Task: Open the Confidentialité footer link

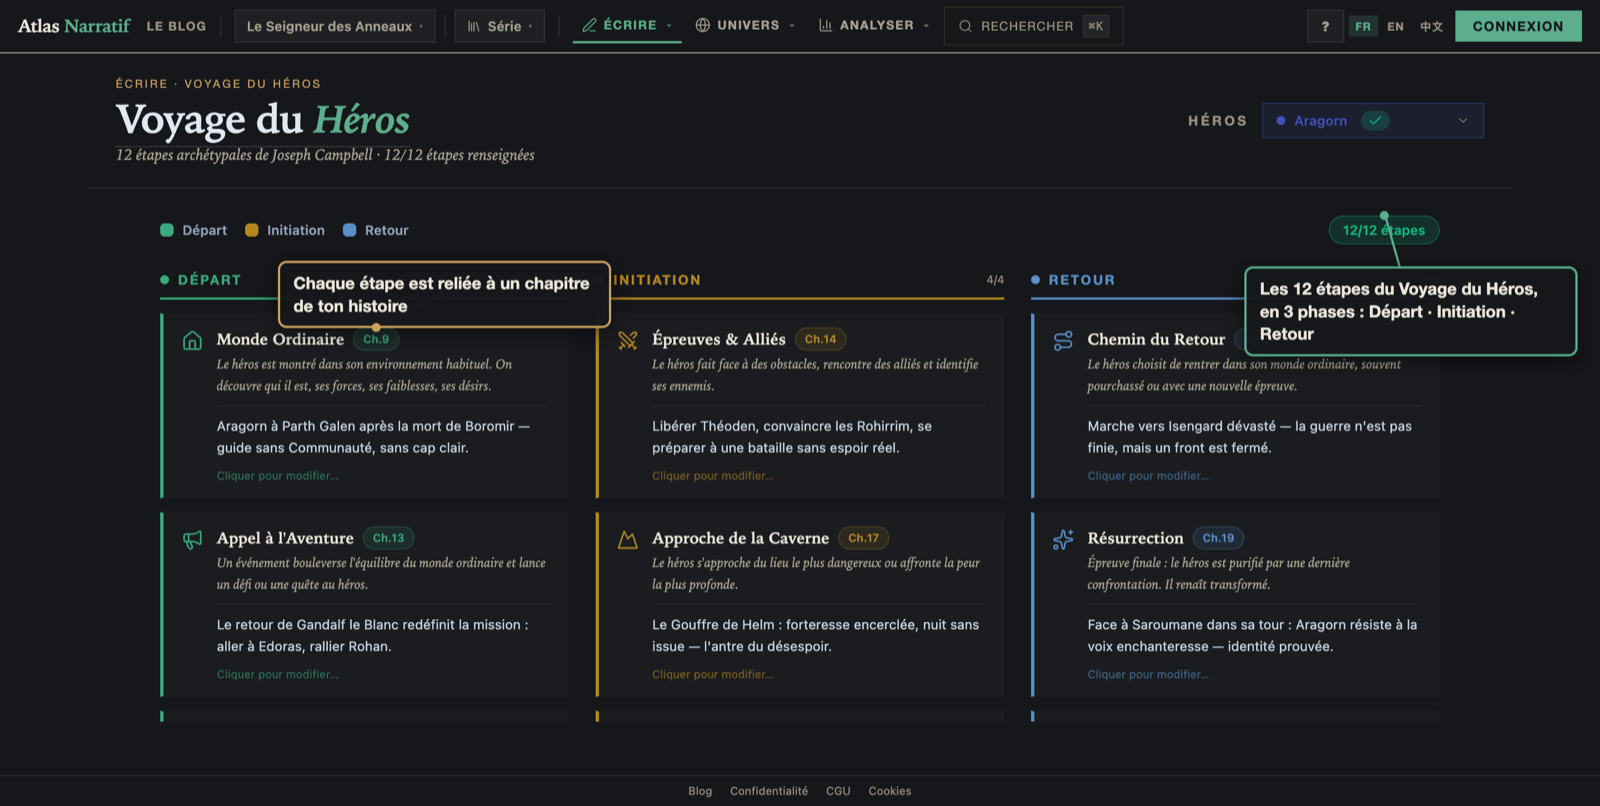Action: (769, 791)
